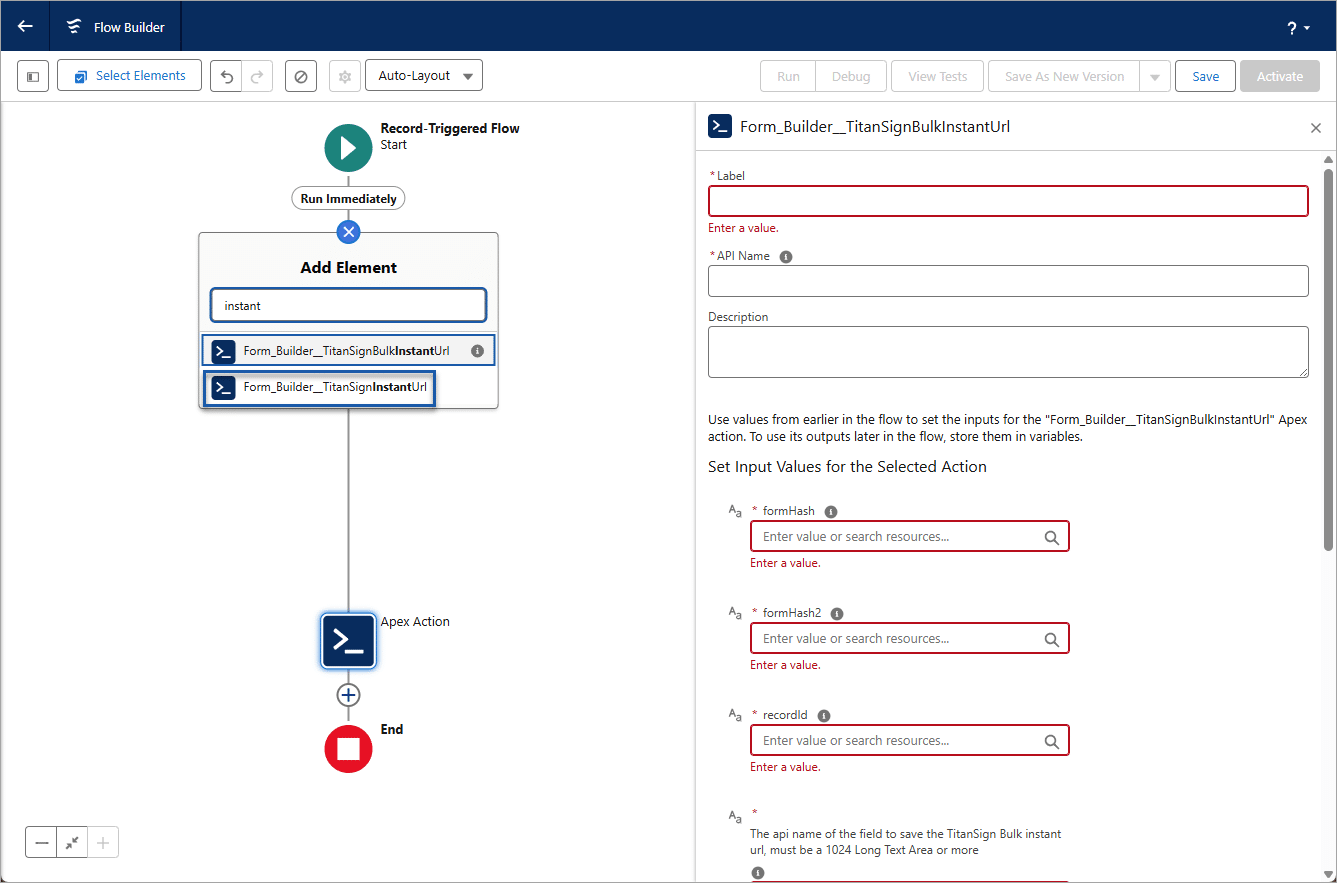Image resolution: width=1337 pixels, height=883 pixels.
Task: Click the settings gear icon in toolbar
Action: click(x=345, y=76)
